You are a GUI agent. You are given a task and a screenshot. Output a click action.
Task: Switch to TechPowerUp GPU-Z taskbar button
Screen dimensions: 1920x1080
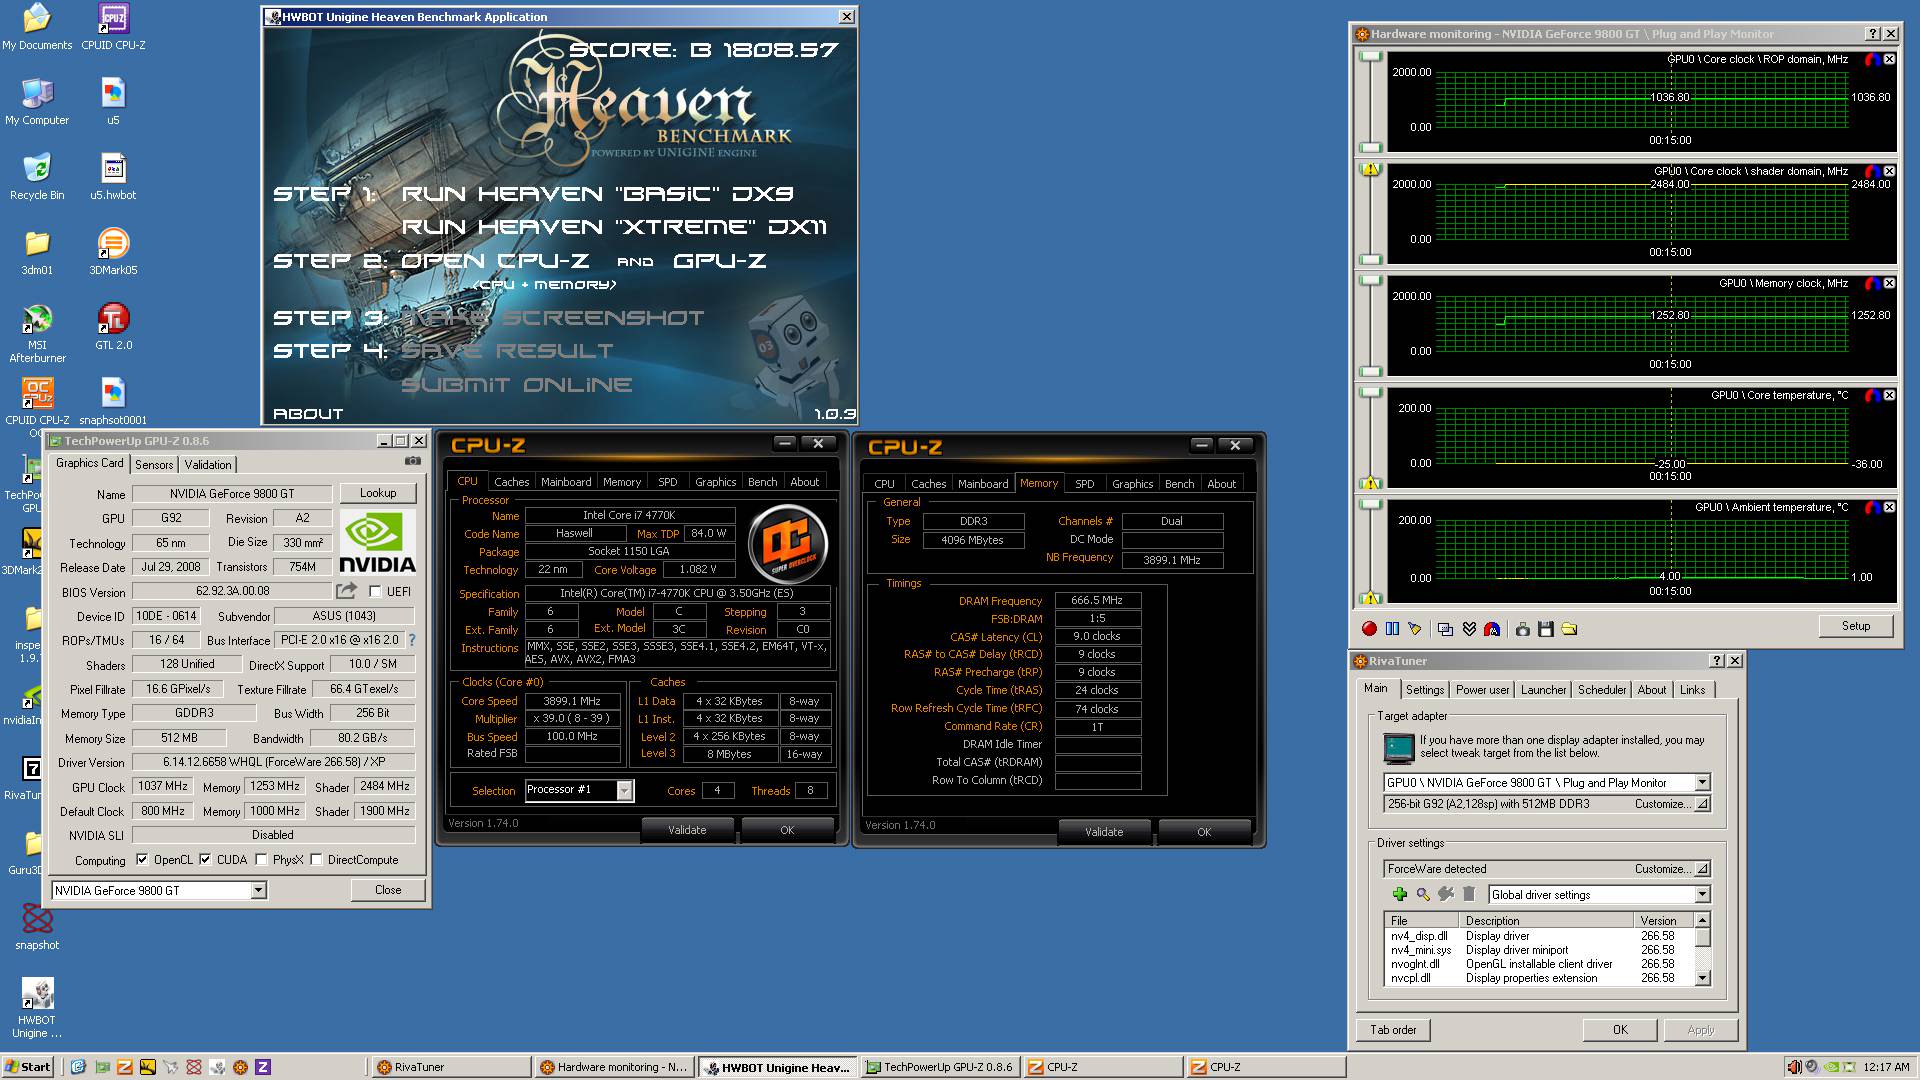click(940, 1067)
